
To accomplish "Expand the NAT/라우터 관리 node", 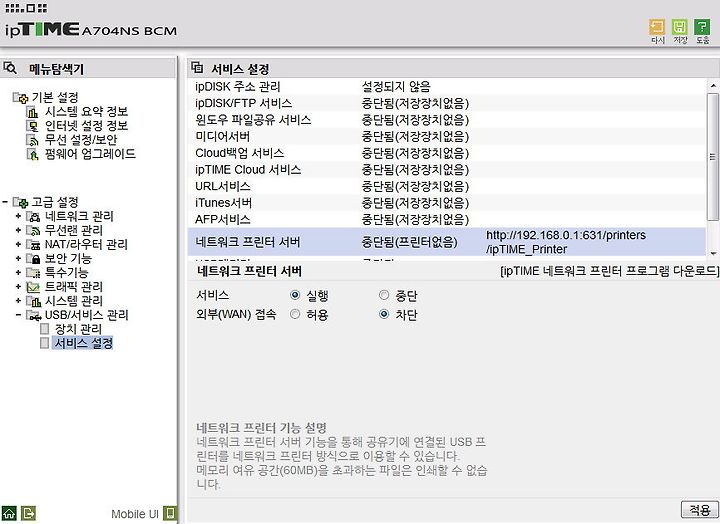I will click(x=18, y=244).
